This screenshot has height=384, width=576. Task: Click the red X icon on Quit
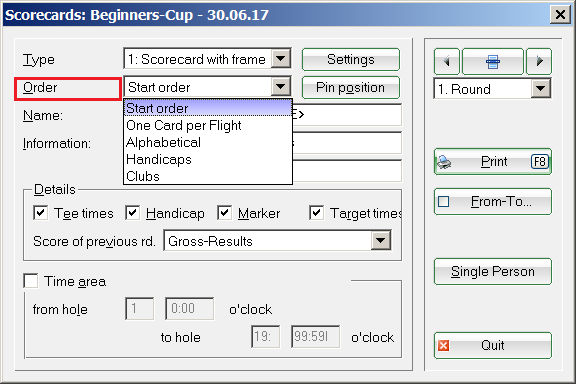coord(443,345)
